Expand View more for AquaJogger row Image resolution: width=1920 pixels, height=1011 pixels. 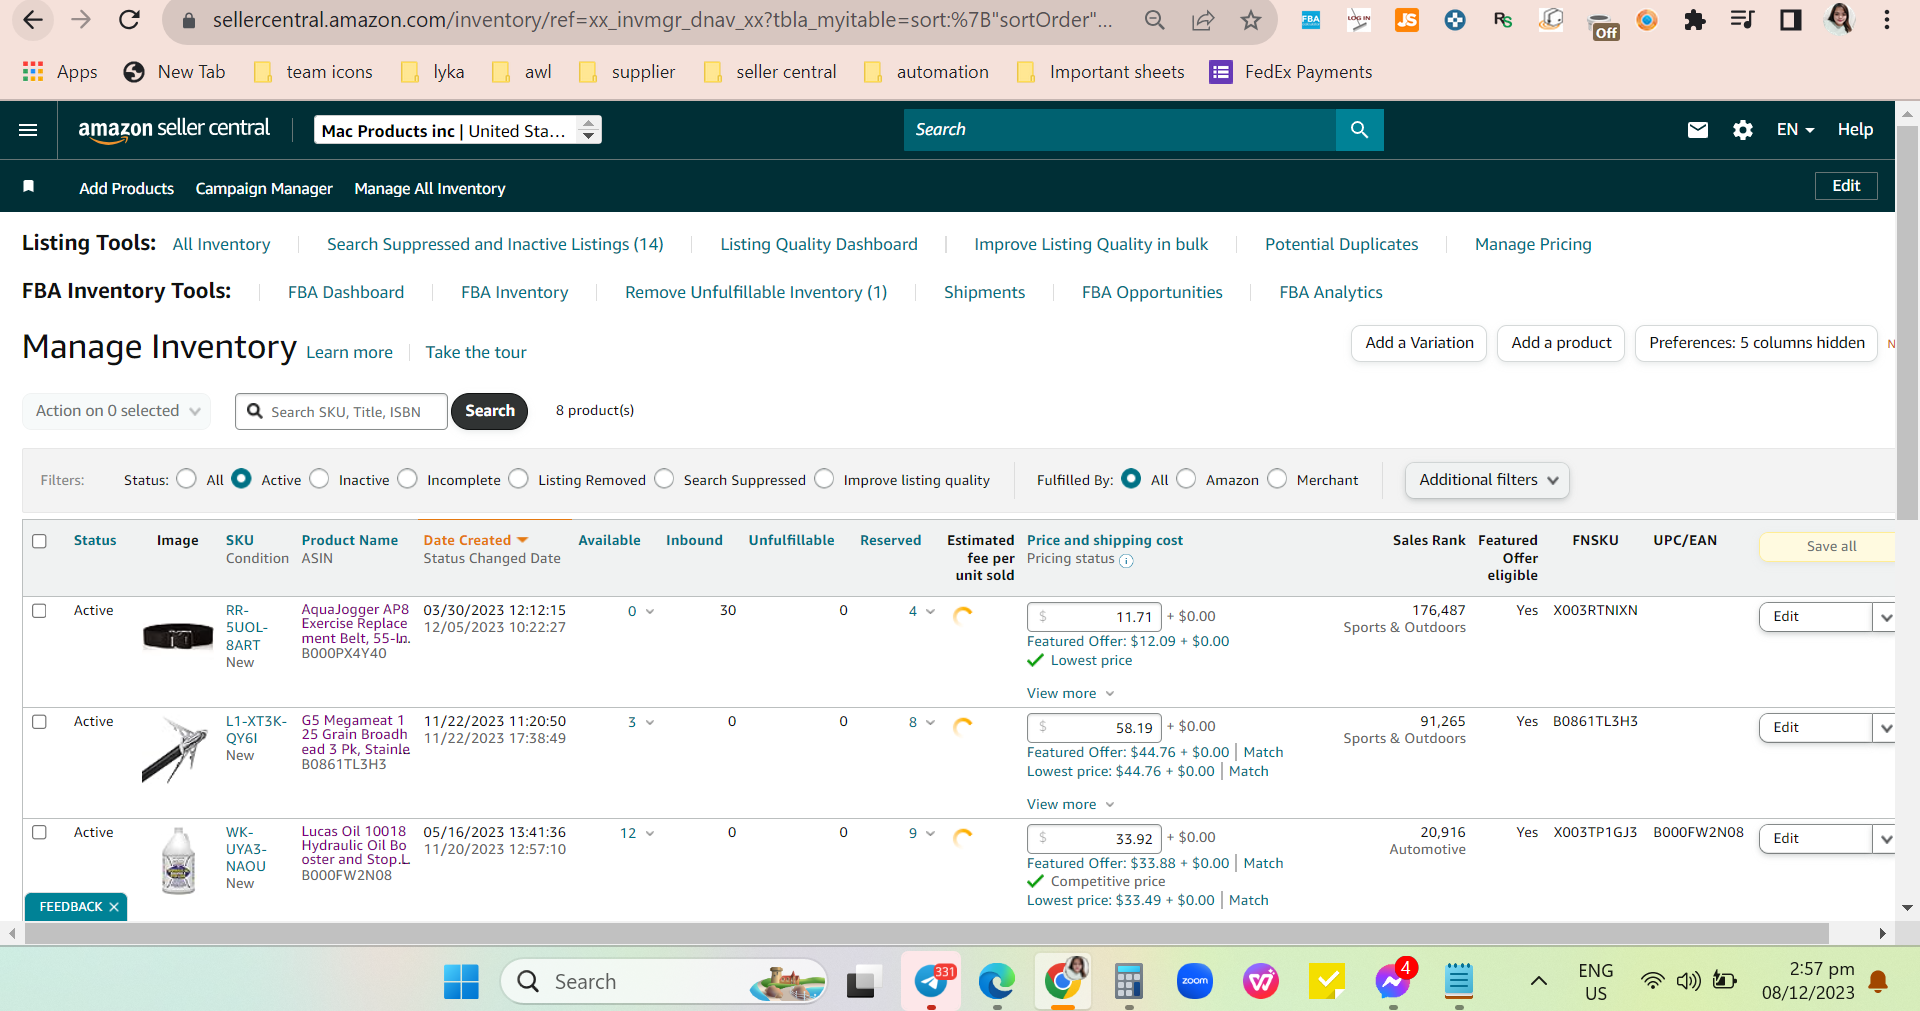click(x=1070, y=693)
